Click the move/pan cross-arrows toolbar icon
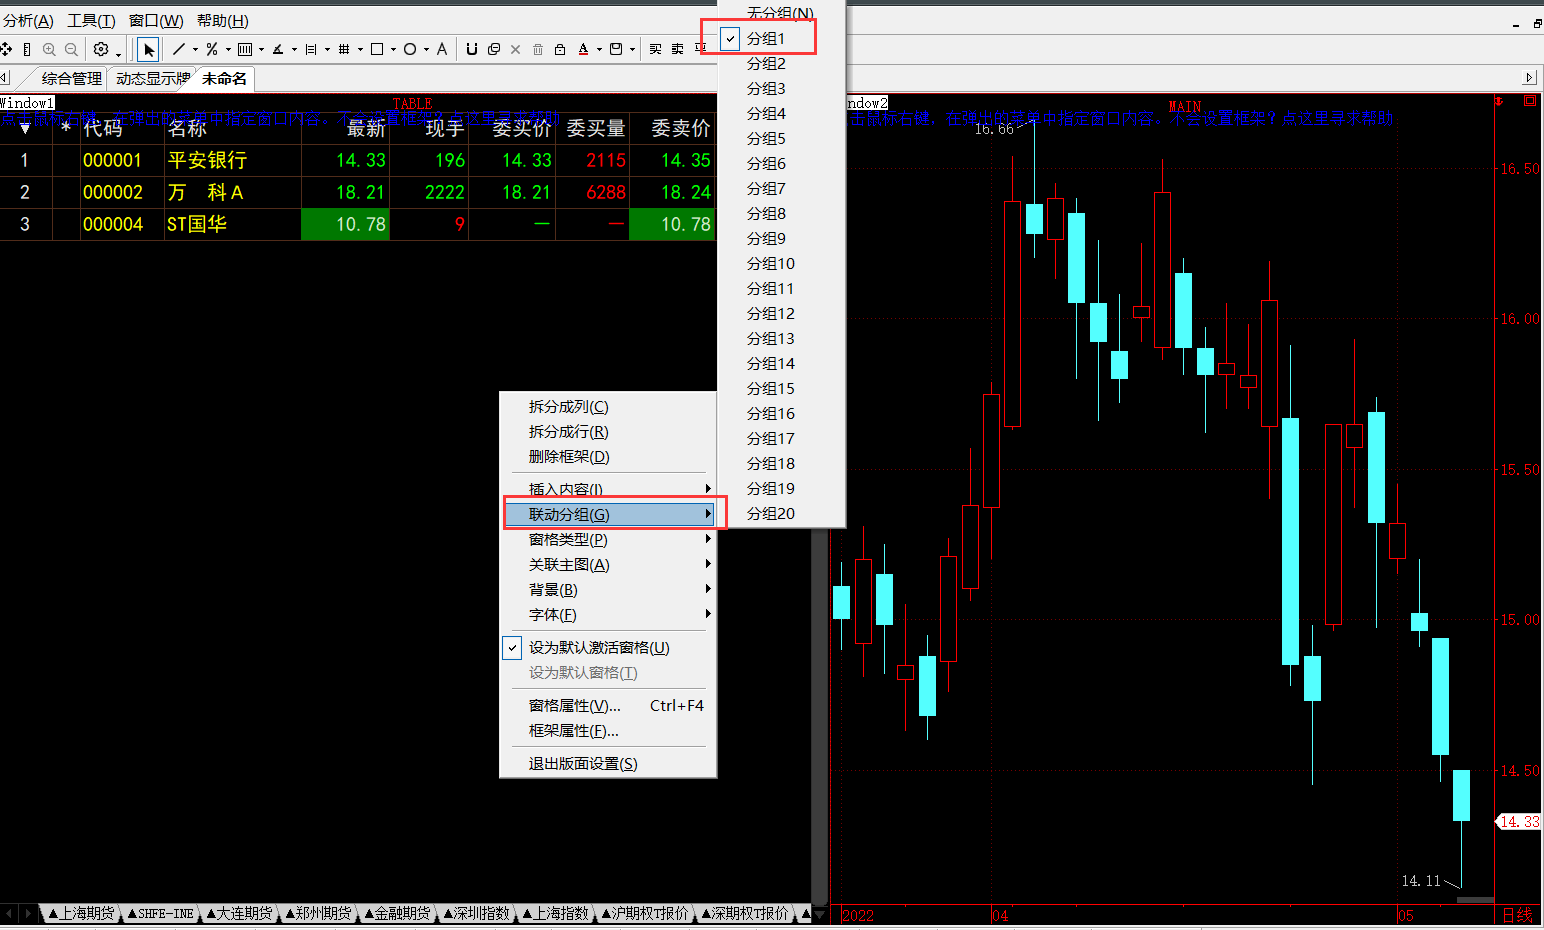 (x=6, y=49)
